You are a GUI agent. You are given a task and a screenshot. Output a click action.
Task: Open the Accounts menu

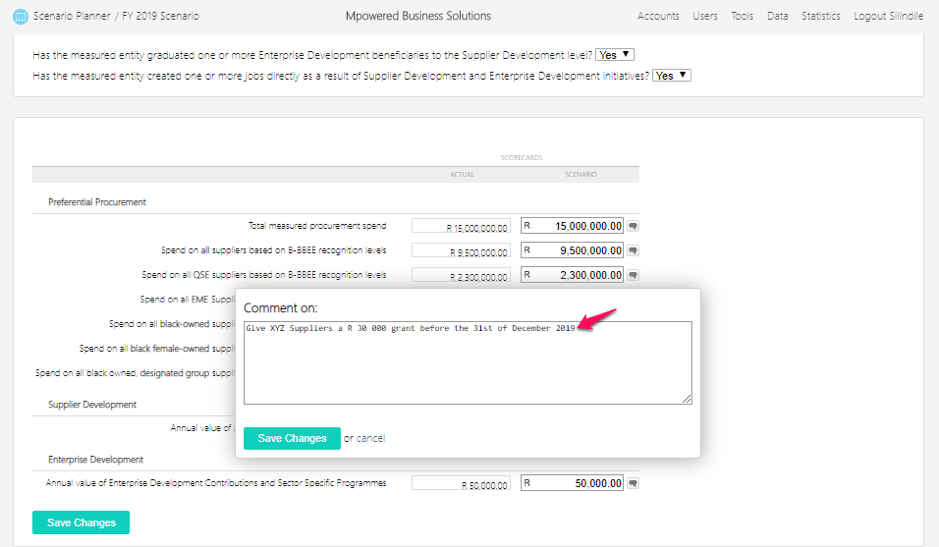(x=658, y=16)
